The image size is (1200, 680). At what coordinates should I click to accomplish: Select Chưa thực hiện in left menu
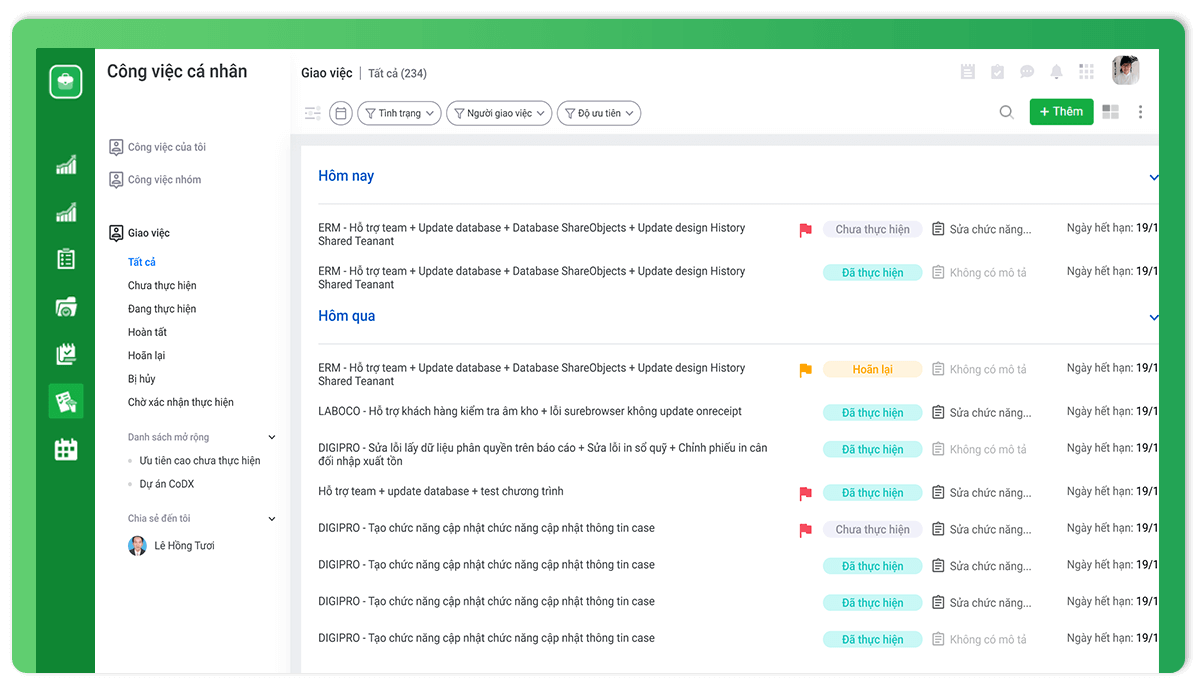pos(162,286)
